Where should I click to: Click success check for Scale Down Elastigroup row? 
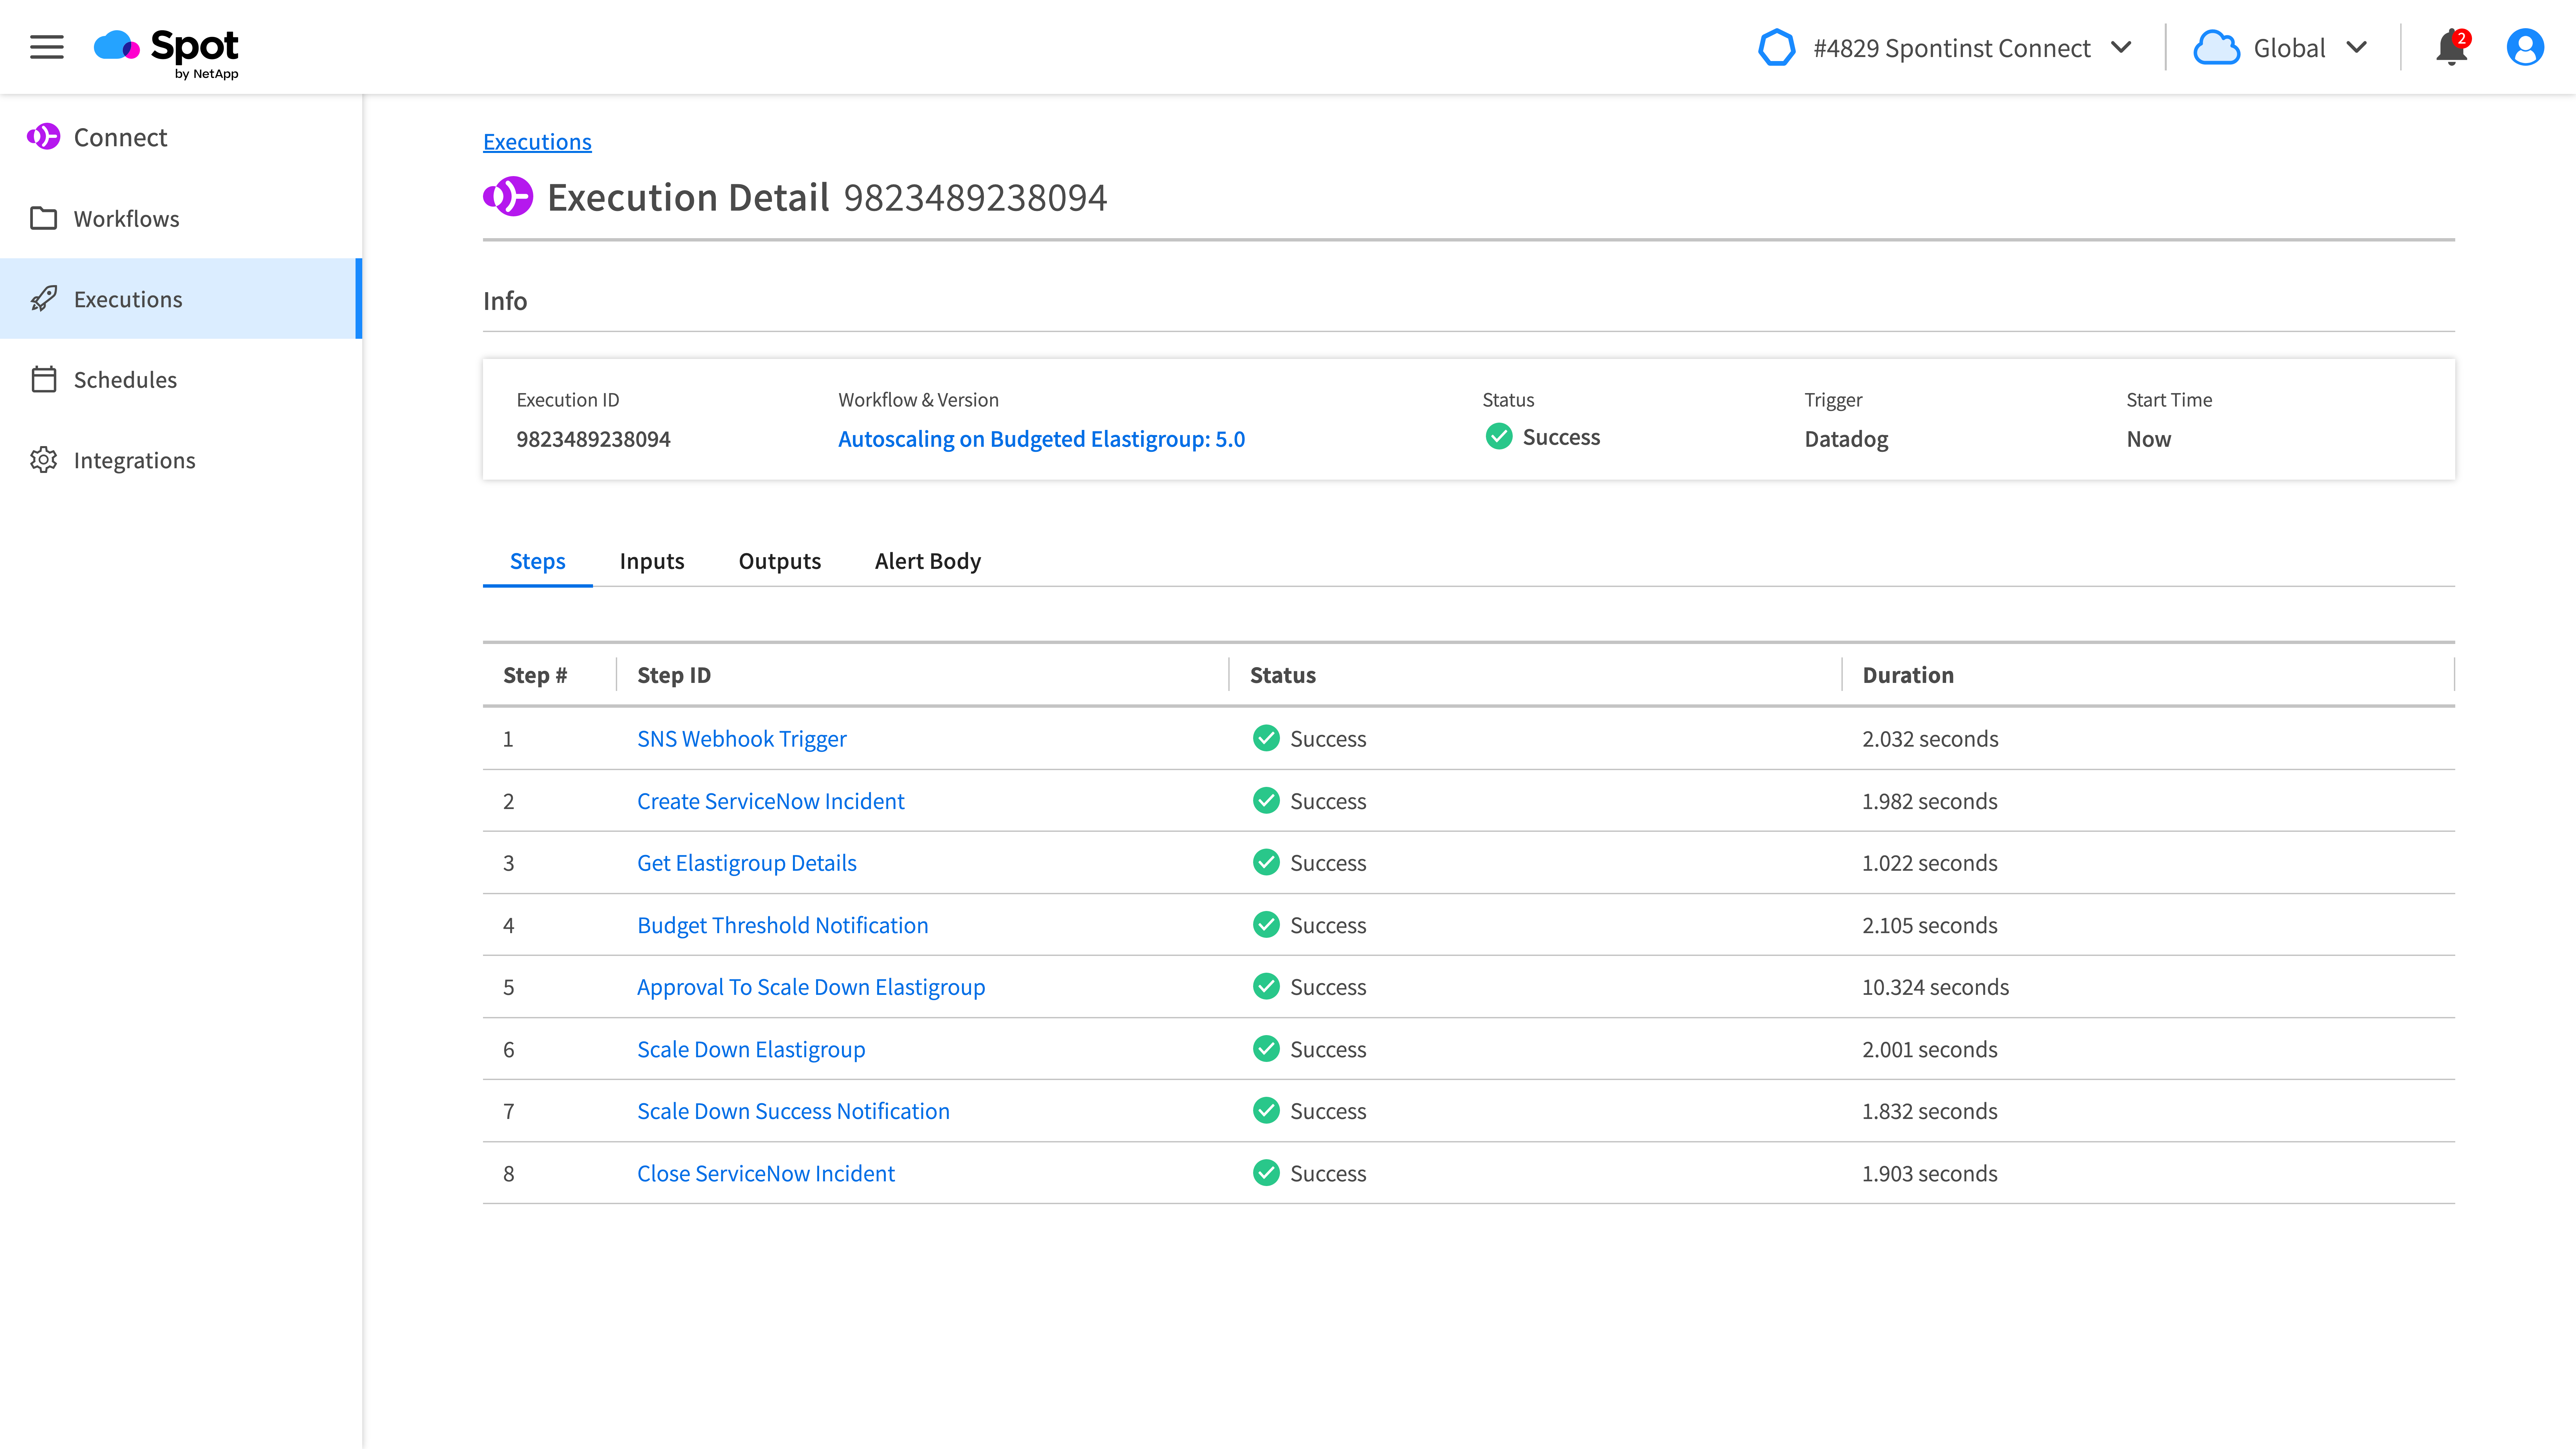1266,1049
